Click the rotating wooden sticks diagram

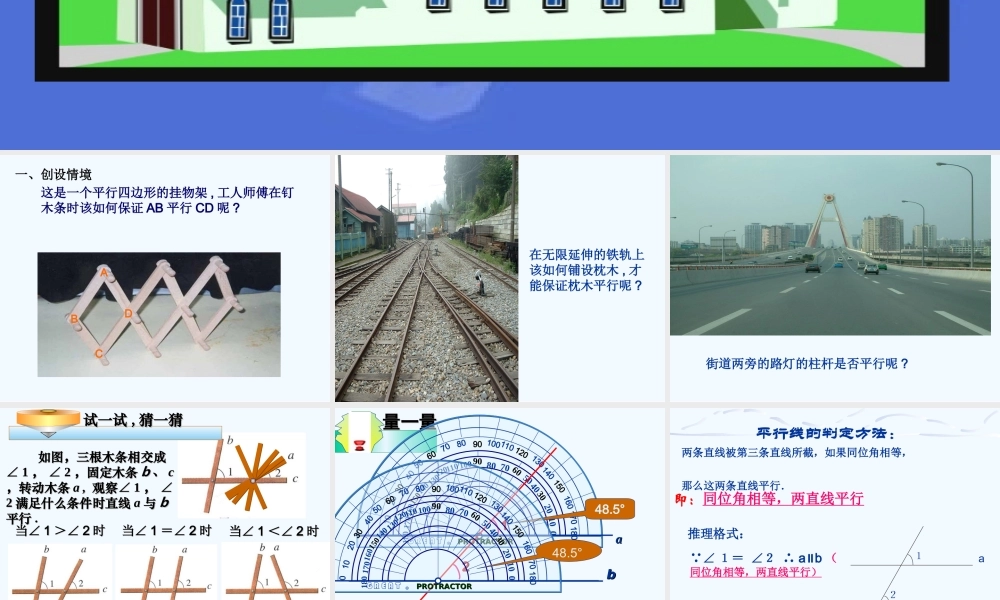242,475
